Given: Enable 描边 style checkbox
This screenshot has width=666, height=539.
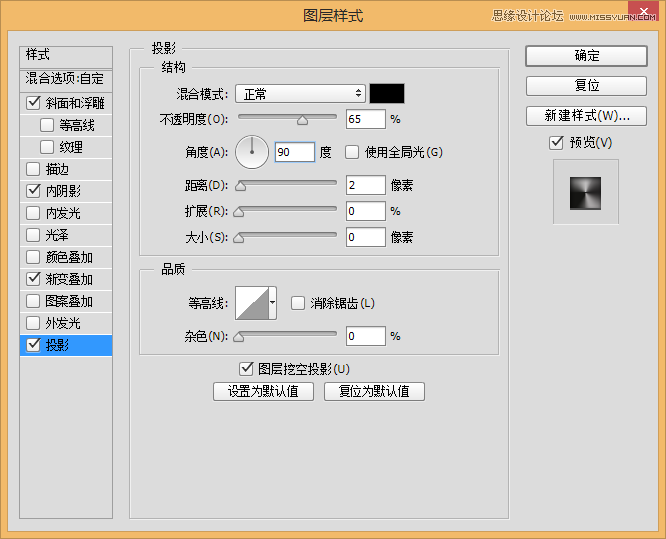Looking at the screenshot, I should [33, 169].
